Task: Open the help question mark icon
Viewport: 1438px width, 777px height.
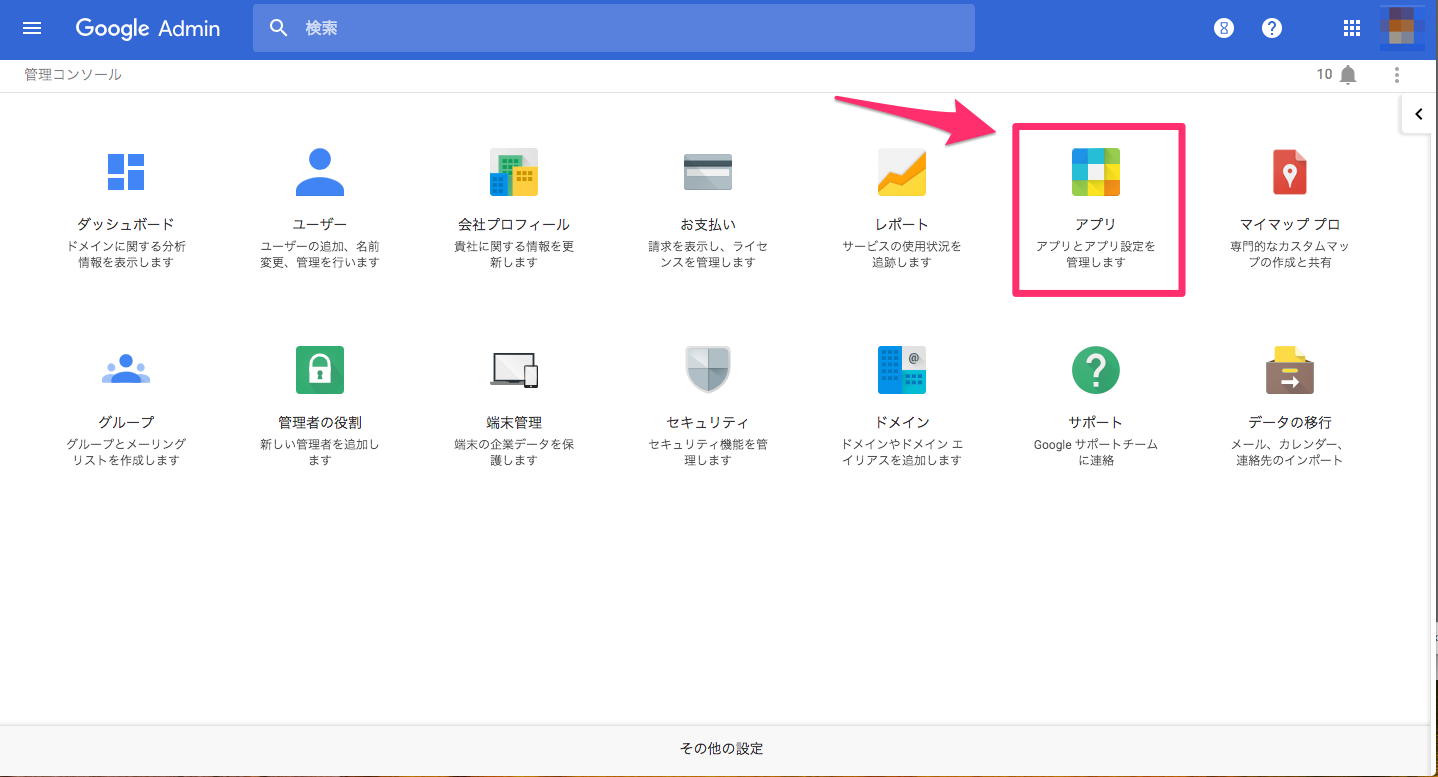Action: tap(1272, 28)
